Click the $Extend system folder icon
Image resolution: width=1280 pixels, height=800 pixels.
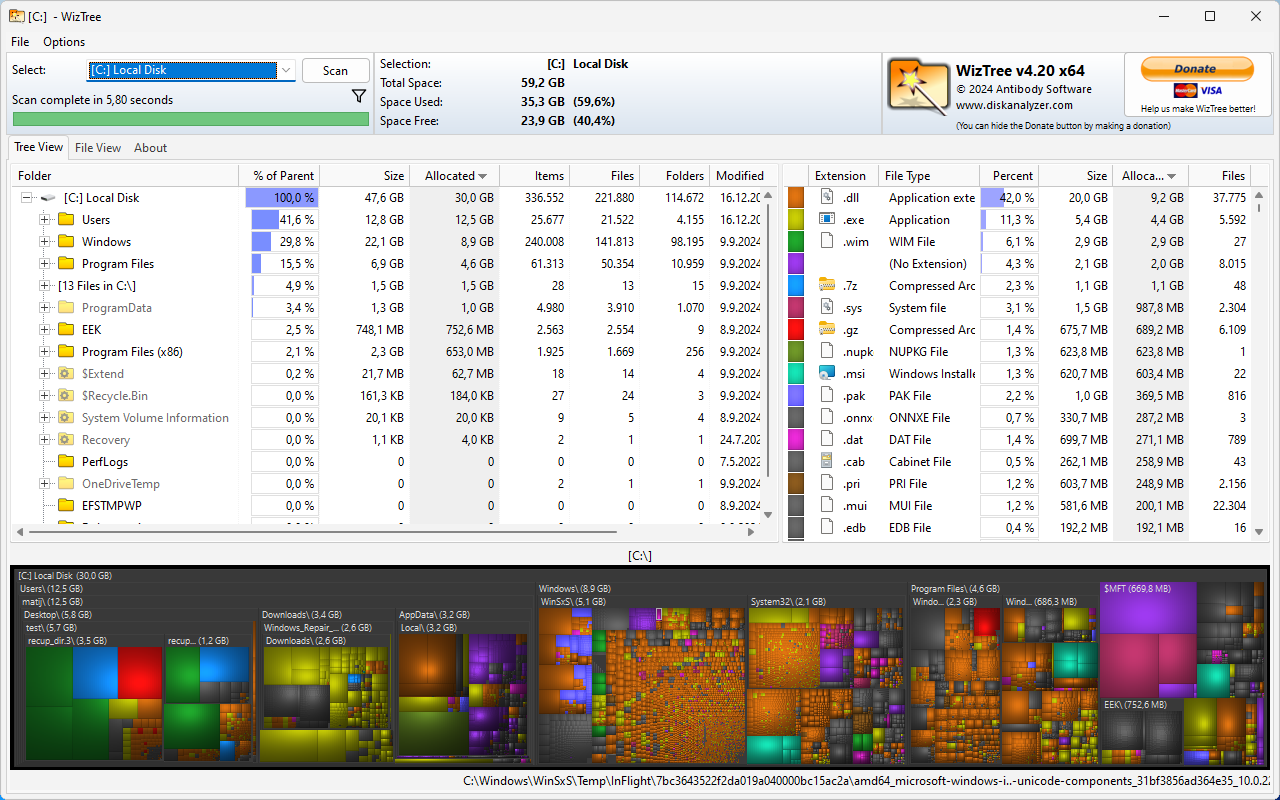(x=67, y=374)
